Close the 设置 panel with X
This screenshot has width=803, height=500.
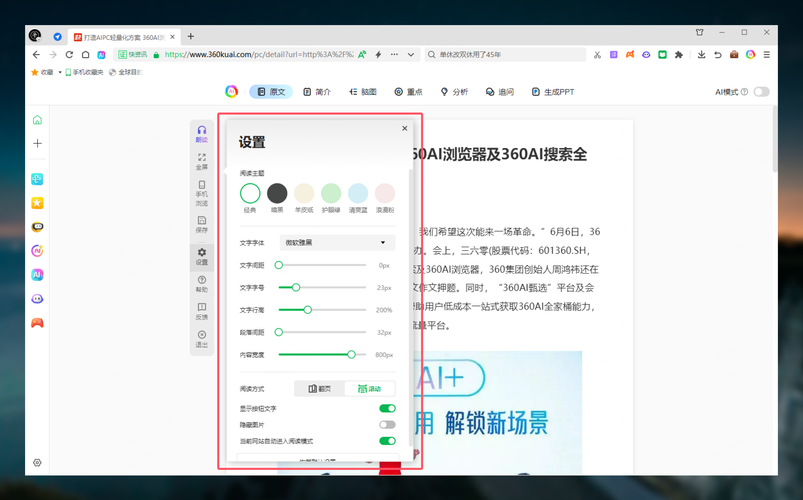click(405, 128)
